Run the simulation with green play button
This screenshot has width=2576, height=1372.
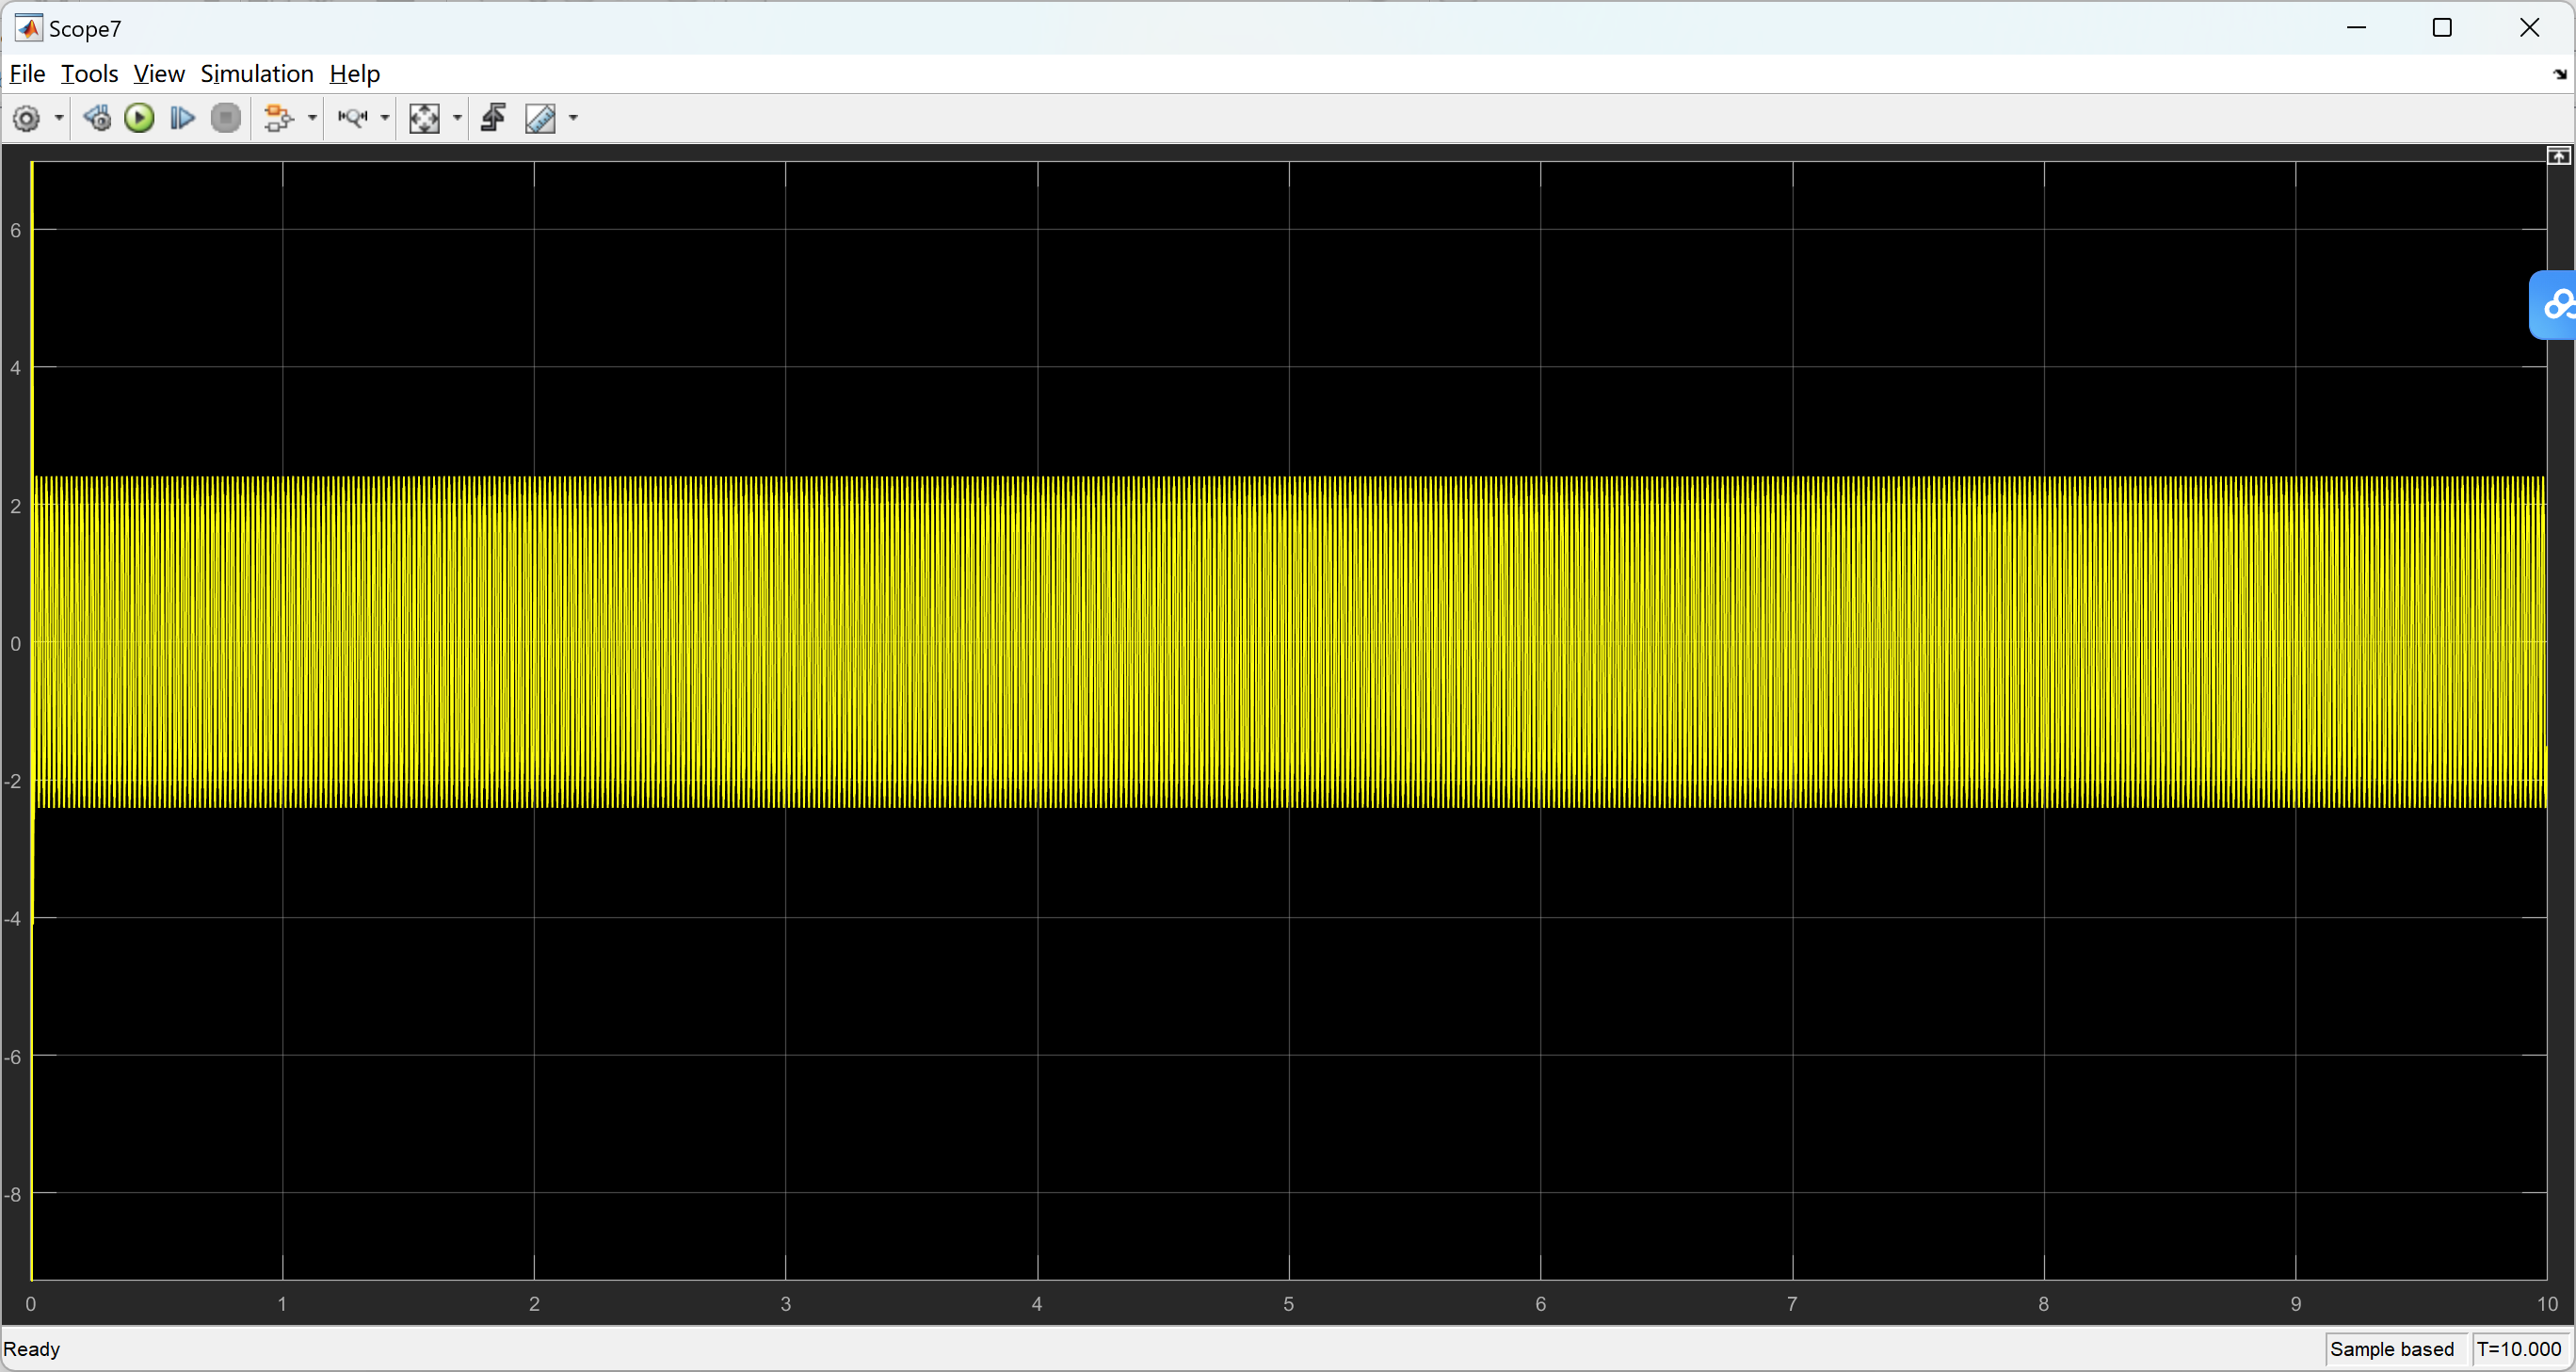(139, 119)
